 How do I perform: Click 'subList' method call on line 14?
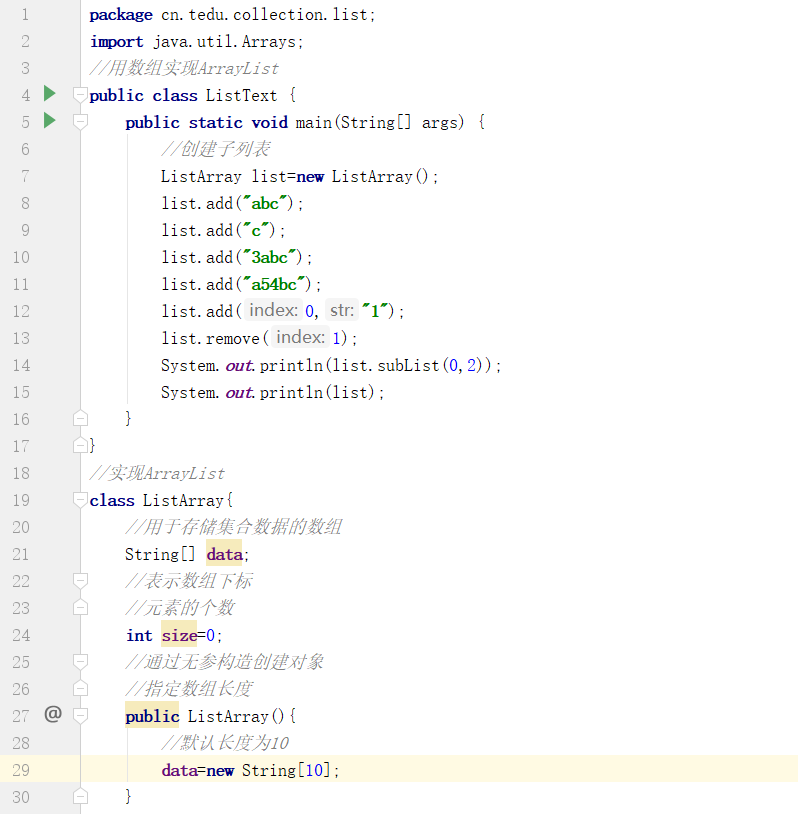coord(408,365)
